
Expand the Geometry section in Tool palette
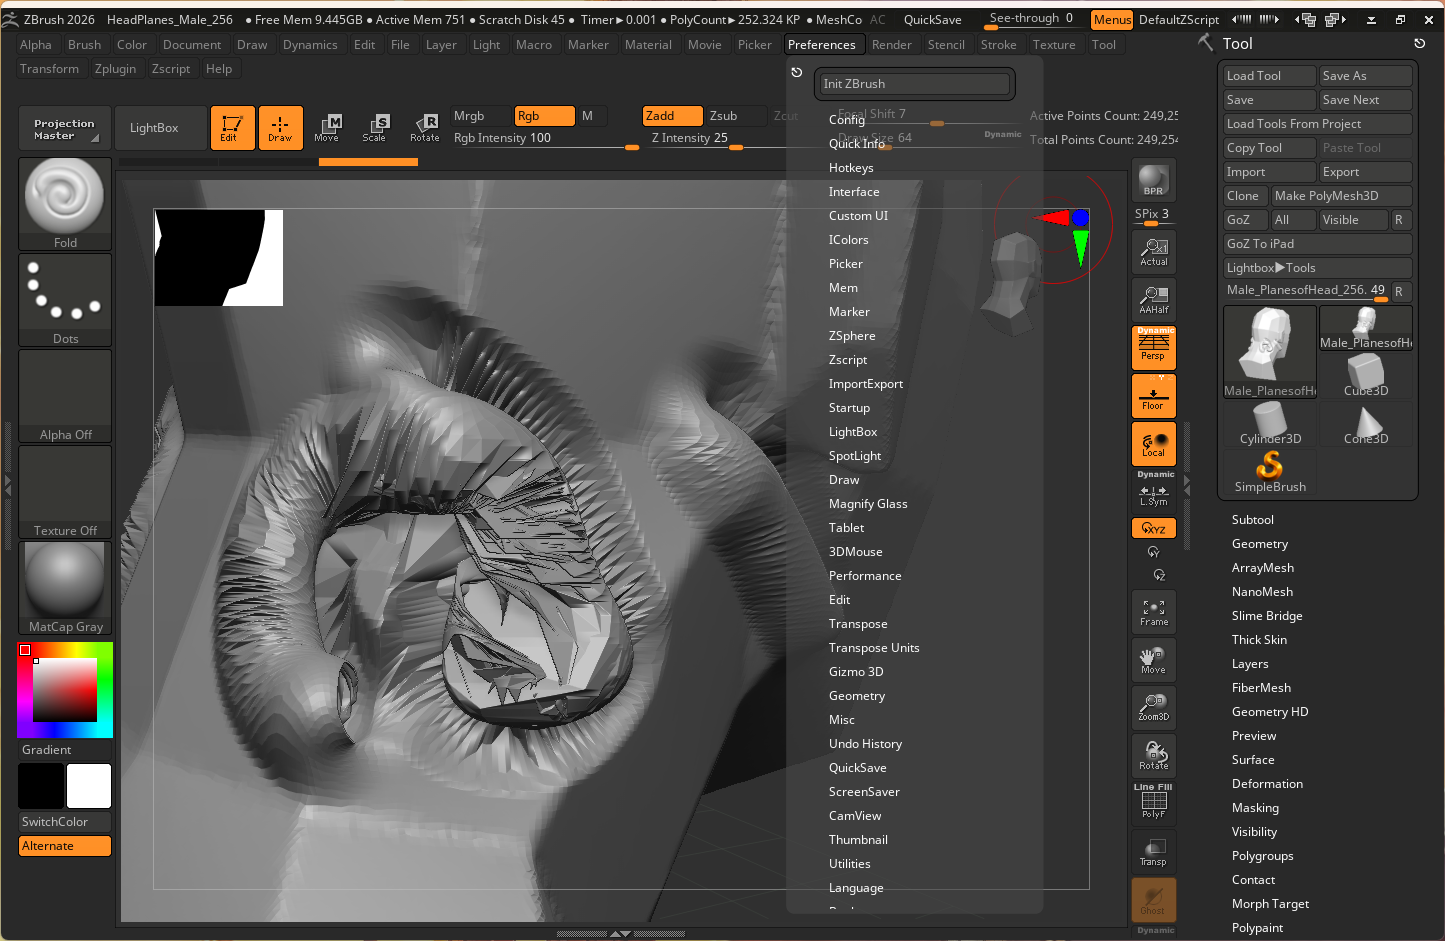1260,544
